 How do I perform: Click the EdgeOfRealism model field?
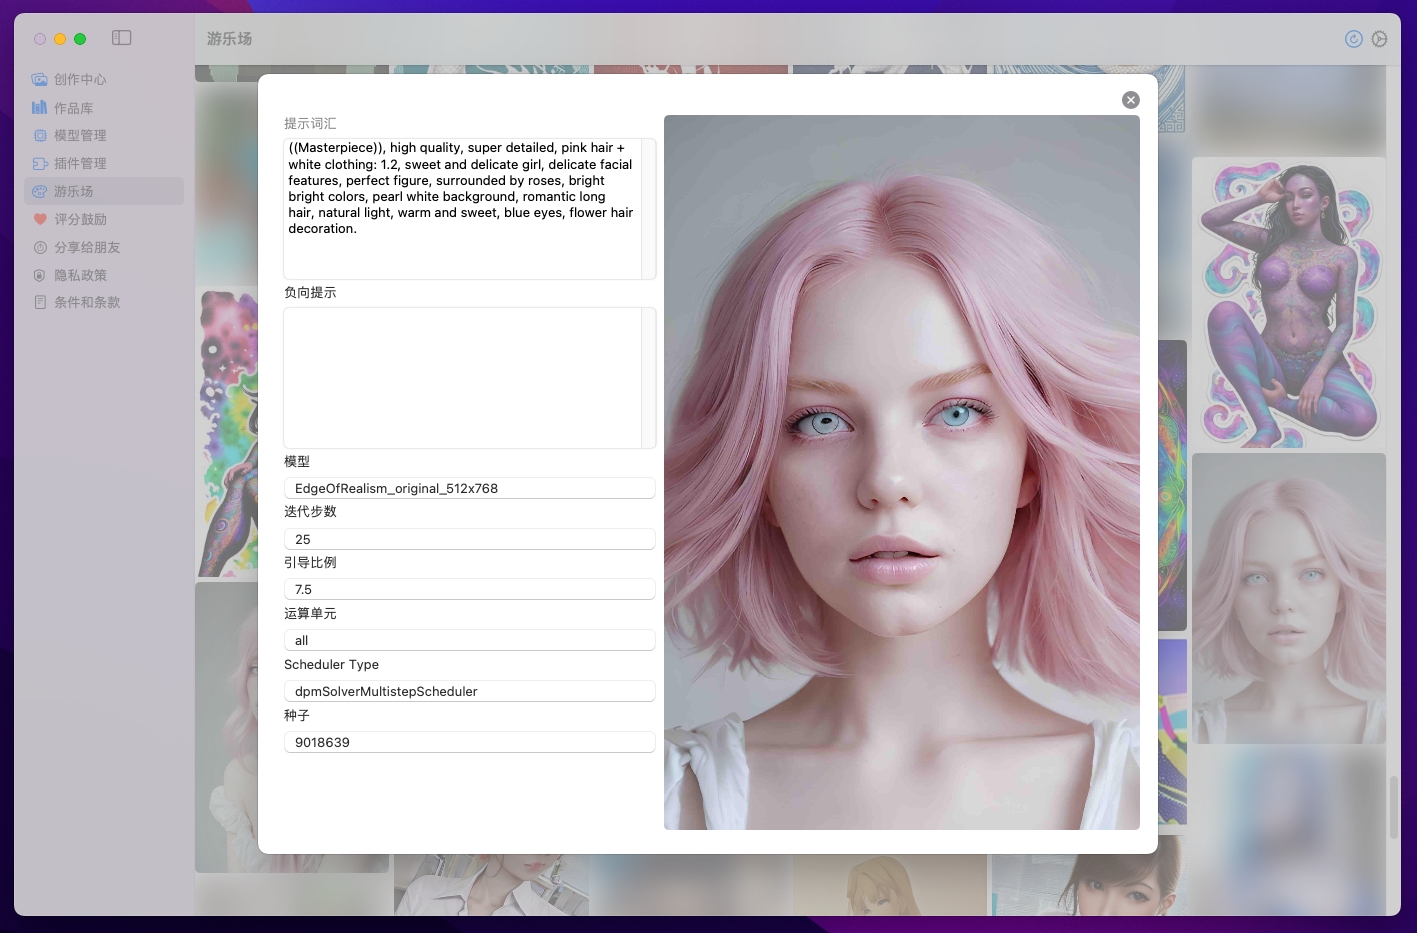(469, 488)
